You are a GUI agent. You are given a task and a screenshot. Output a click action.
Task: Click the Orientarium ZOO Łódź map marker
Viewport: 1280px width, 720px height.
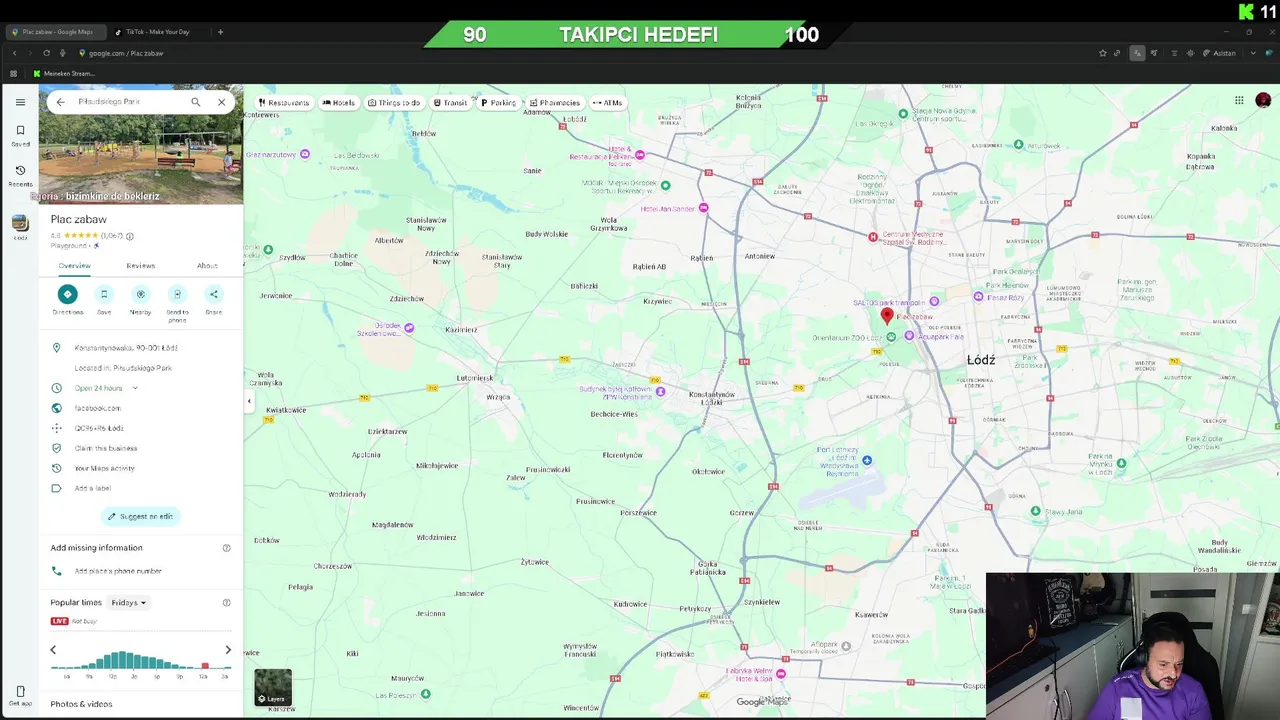[x=891, y=337]
